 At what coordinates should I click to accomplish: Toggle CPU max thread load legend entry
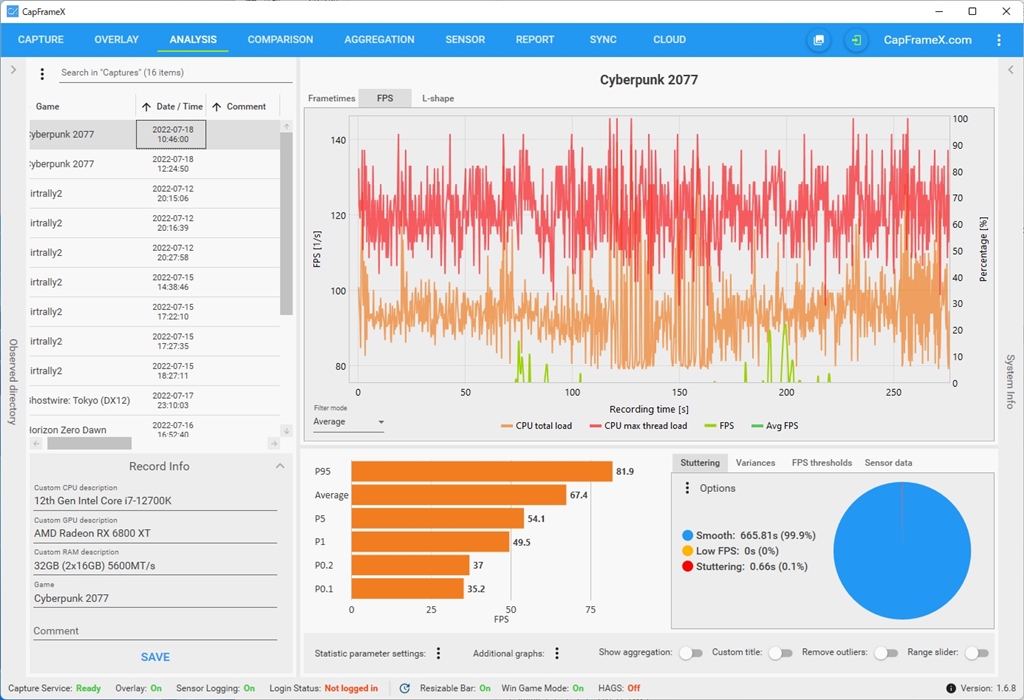pyautogui.click(x=638, y=426)
